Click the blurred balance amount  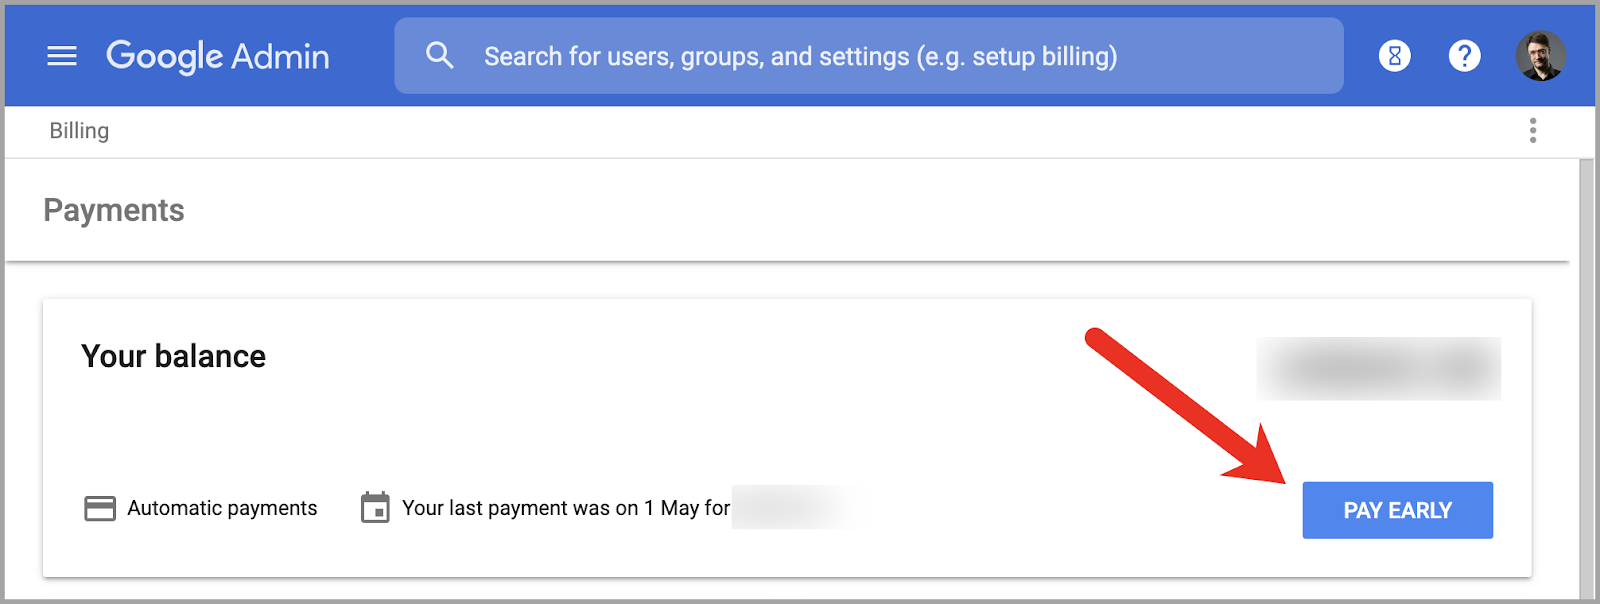[x=1378, y=368]
